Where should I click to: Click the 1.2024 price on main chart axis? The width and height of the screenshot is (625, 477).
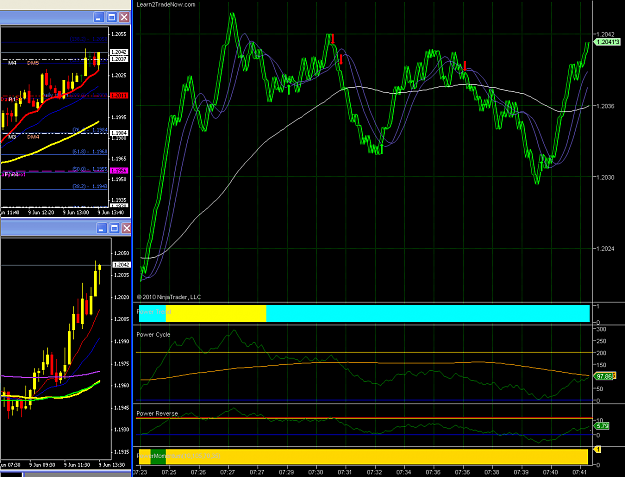(x=605, y=249)
